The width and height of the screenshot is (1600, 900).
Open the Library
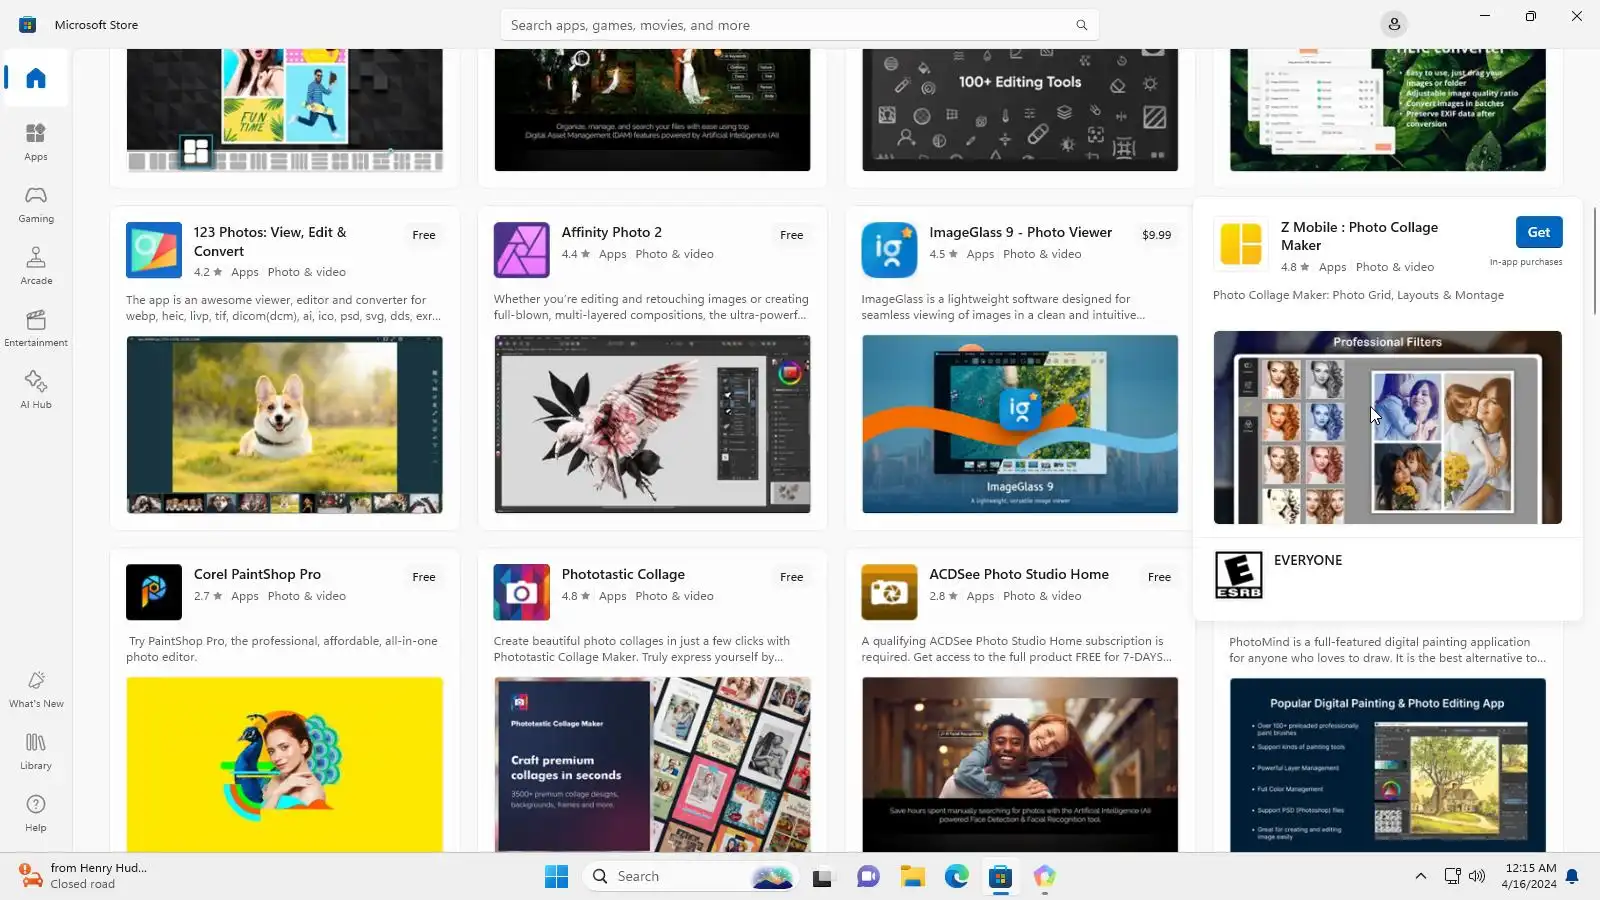(x=36, y=751)
